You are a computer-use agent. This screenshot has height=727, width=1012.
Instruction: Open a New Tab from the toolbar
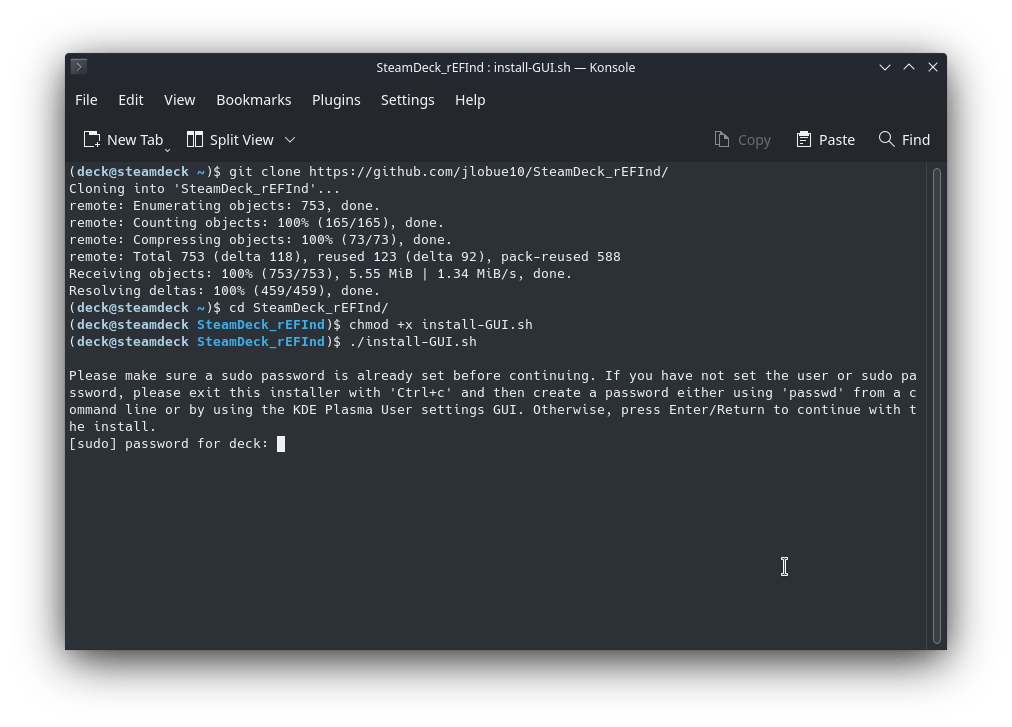coord(123,140)
